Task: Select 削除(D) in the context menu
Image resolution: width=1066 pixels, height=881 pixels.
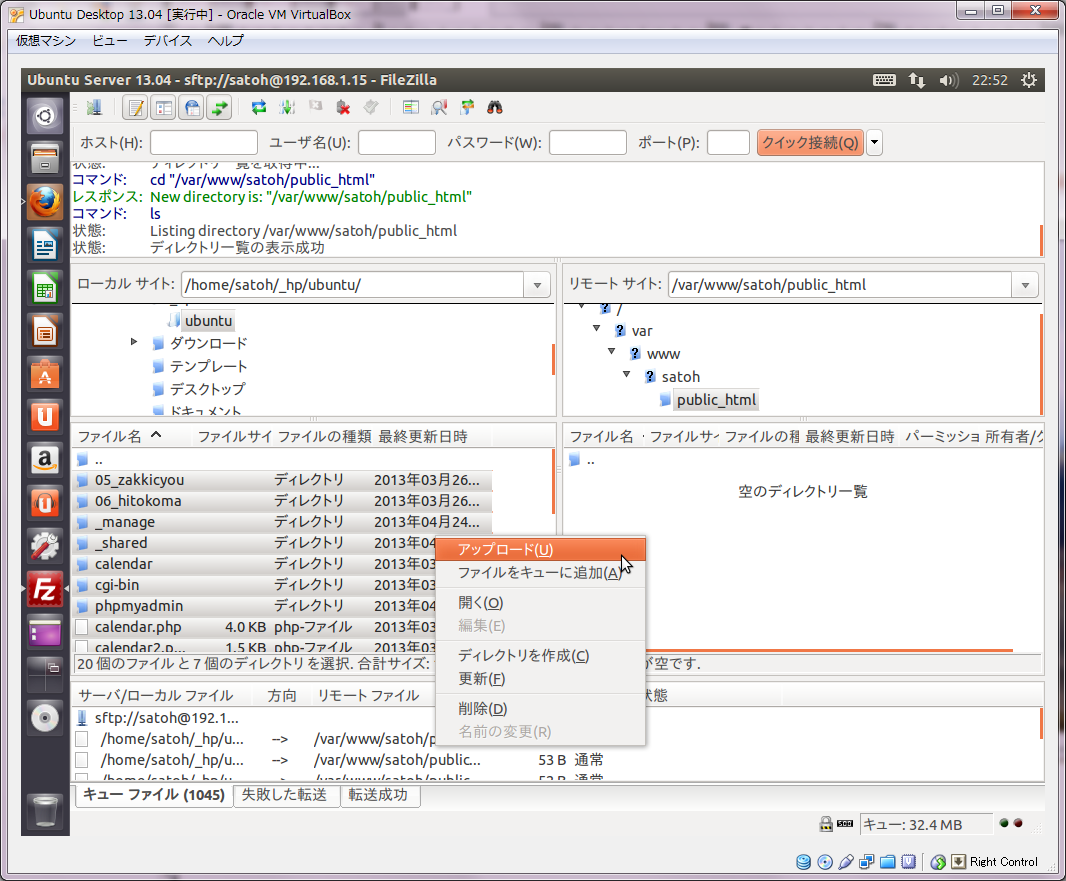Action: pos(540,708)
